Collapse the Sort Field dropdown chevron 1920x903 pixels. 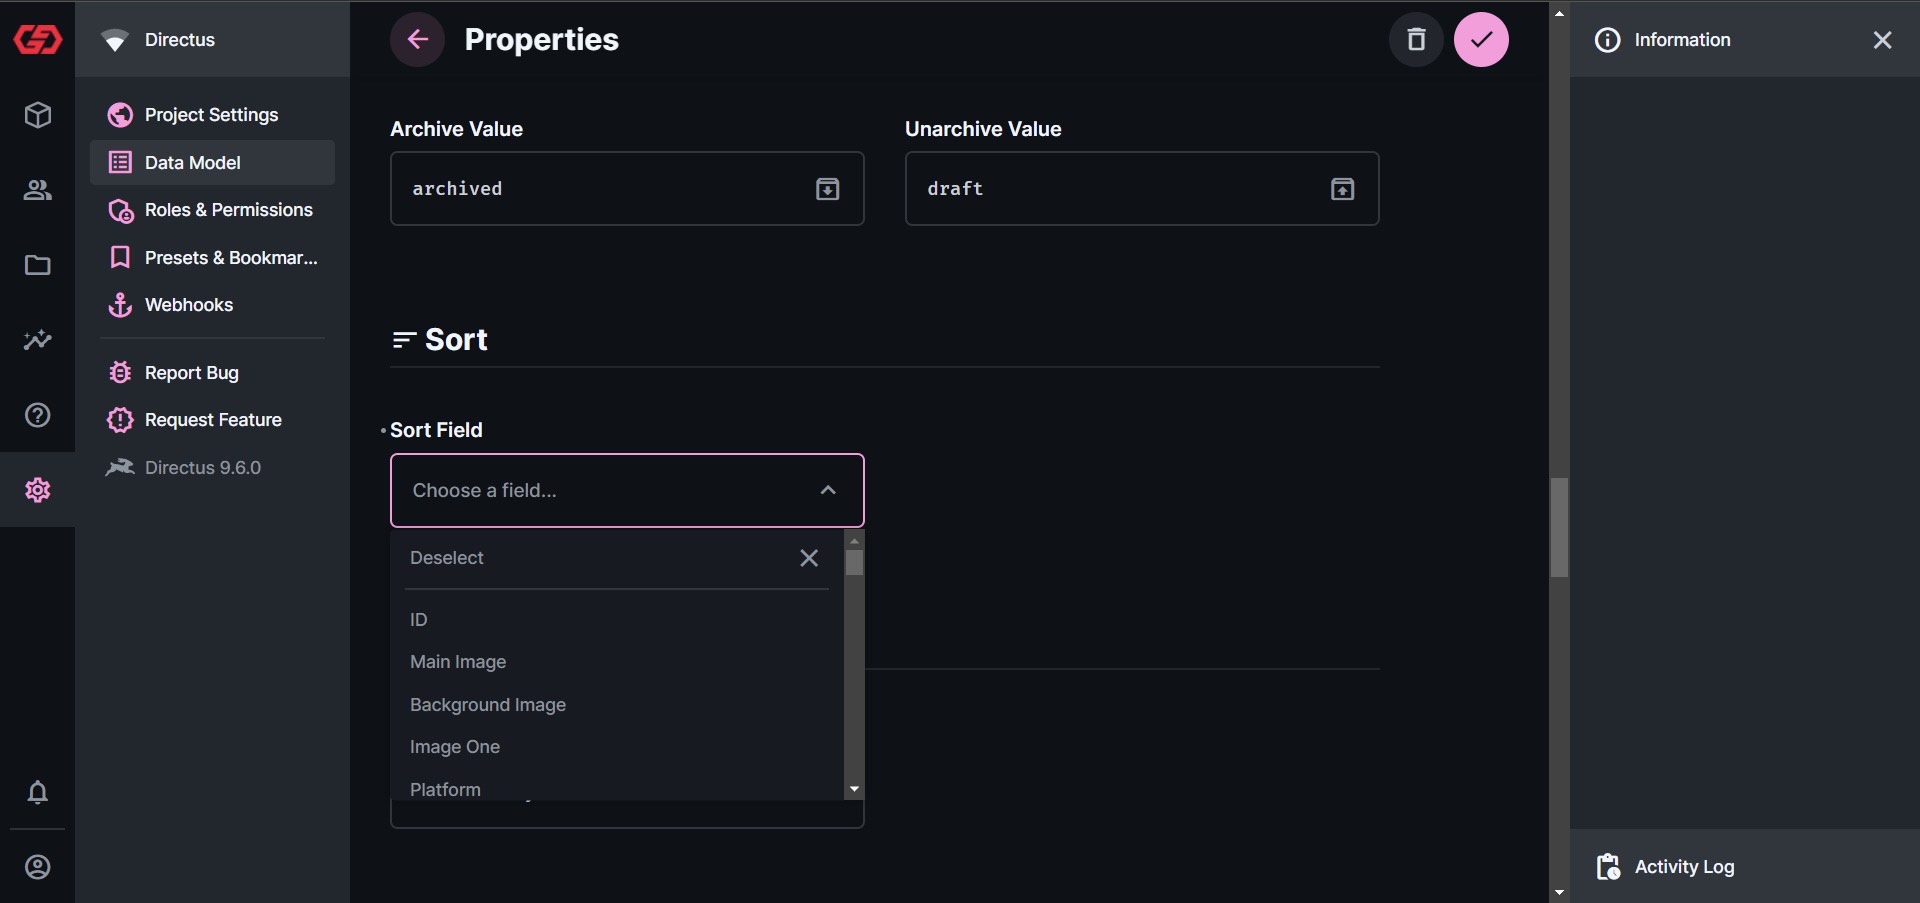(x=827, y=490)
